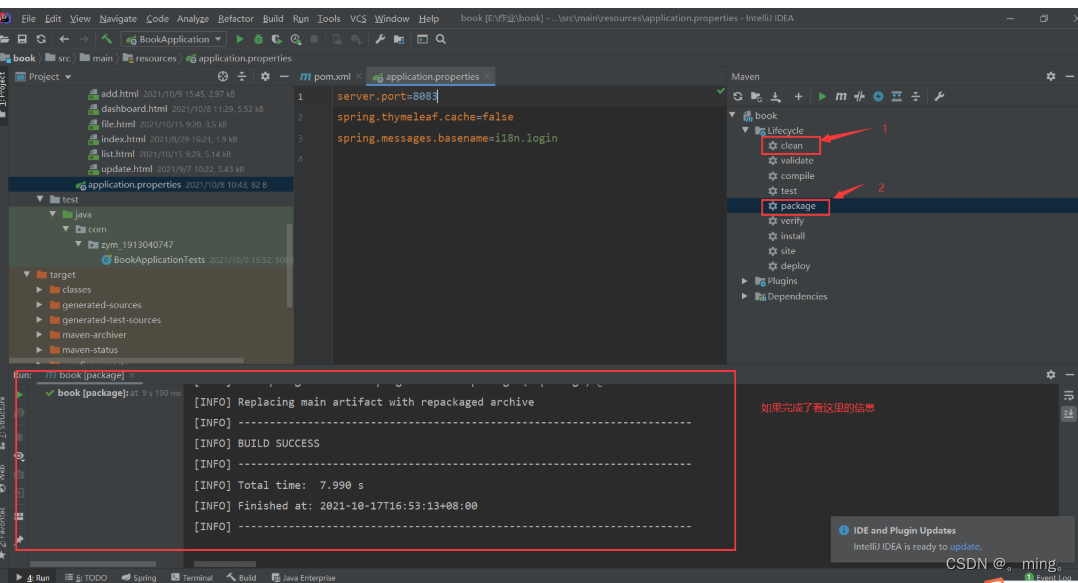
Task: Reimport all Maven projects icon
Action: point(738,96)
